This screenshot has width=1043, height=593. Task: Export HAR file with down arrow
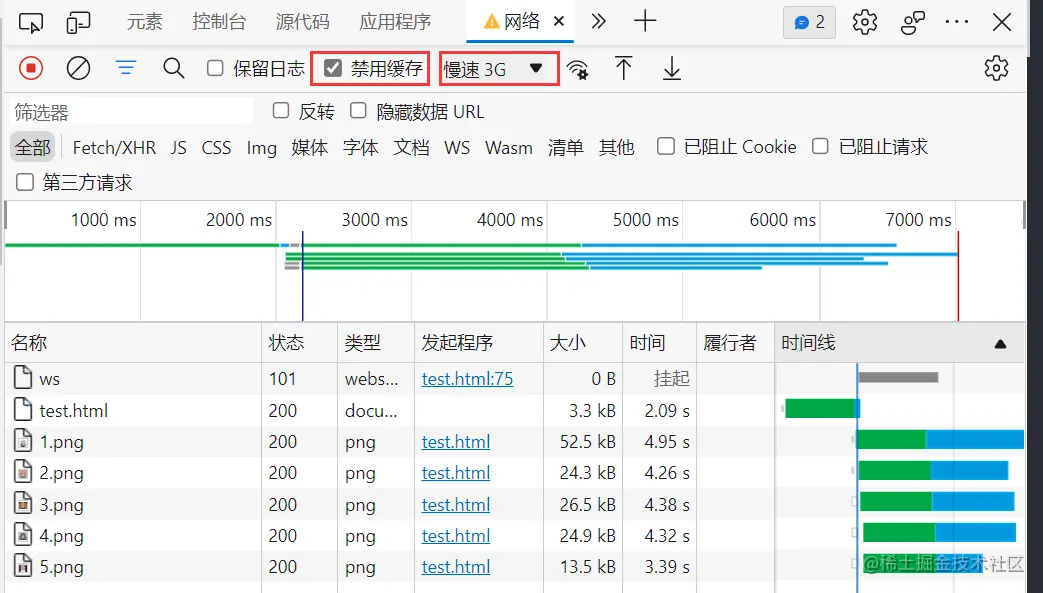[672, 68]
